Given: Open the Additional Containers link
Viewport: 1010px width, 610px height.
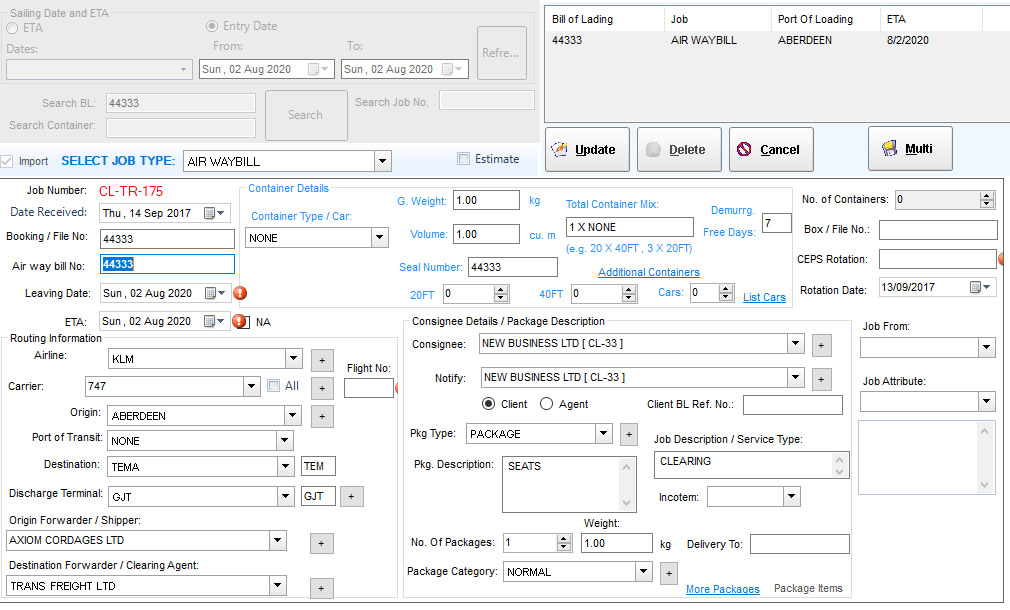Looking at the screenshot, I should (x=648, y=272).
